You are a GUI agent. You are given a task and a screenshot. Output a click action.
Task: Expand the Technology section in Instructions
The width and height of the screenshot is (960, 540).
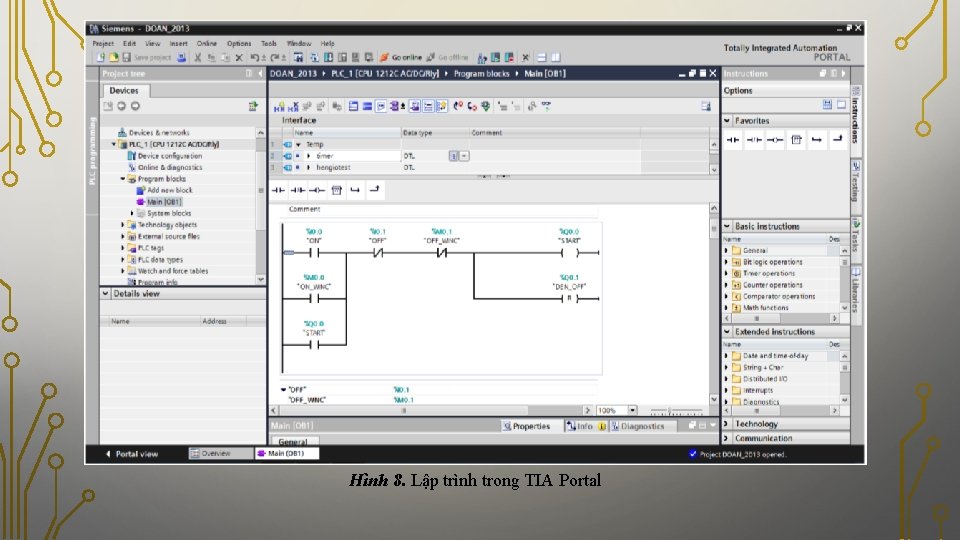pos(727,424)
